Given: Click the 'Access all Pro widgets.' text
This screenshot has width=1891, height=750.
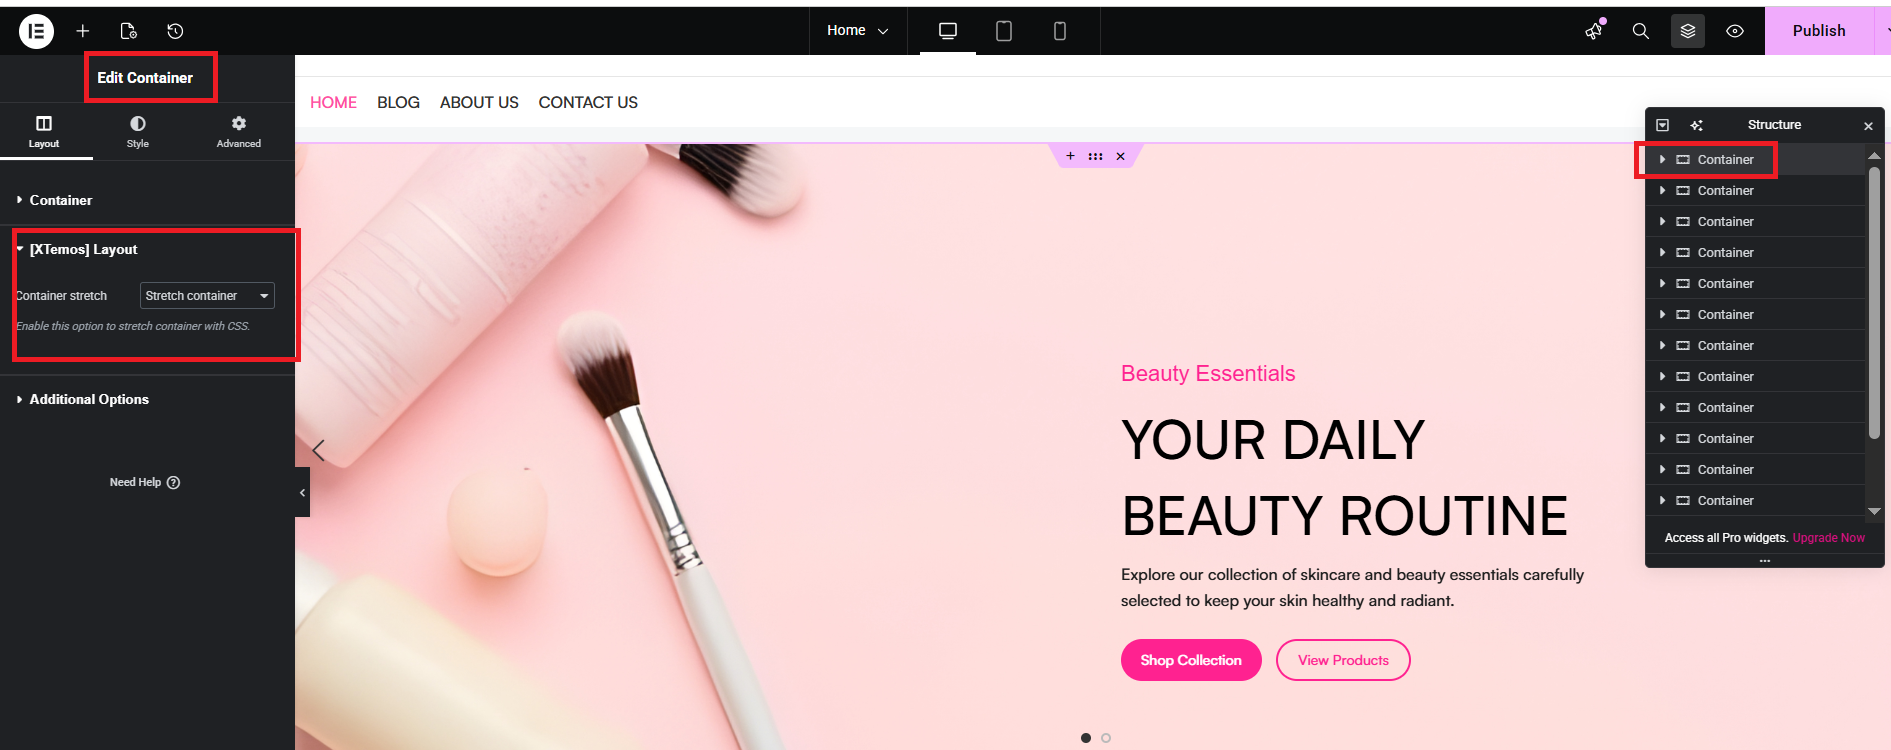Looking at the screenshot, I should [1726, 538].
